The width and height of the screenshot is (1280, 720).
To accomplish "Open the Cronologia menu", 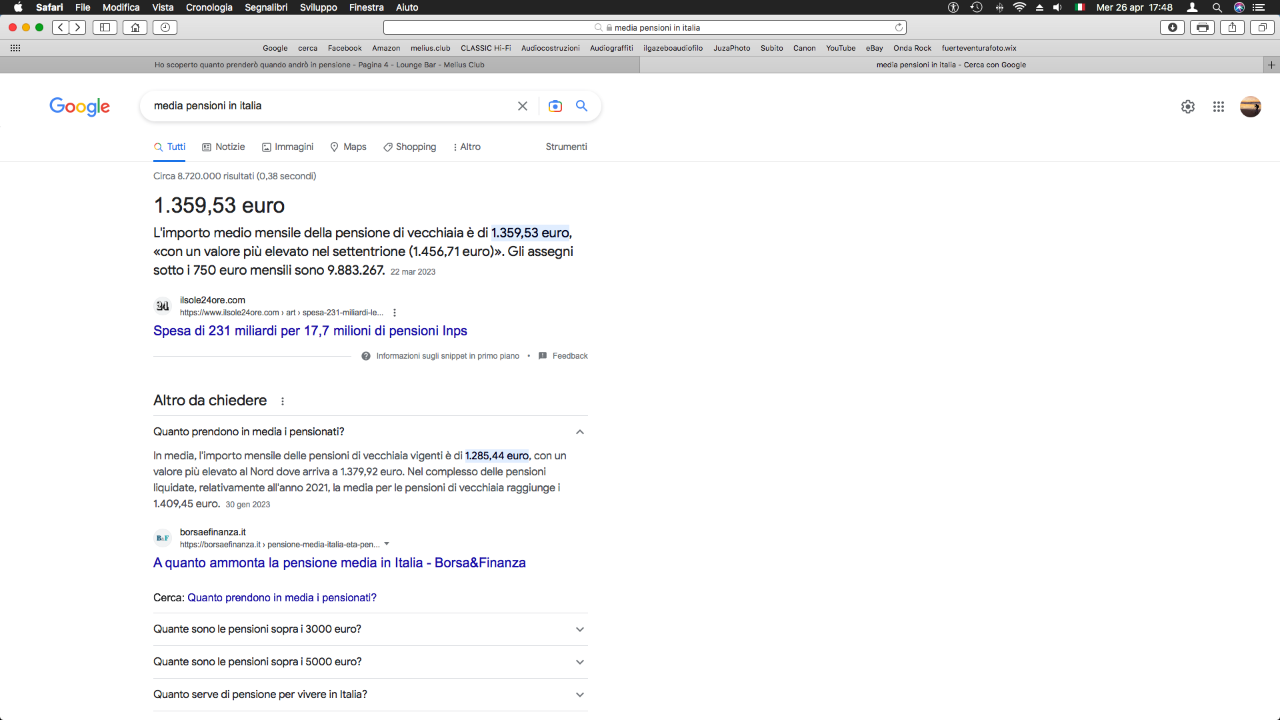I will 209,7.
